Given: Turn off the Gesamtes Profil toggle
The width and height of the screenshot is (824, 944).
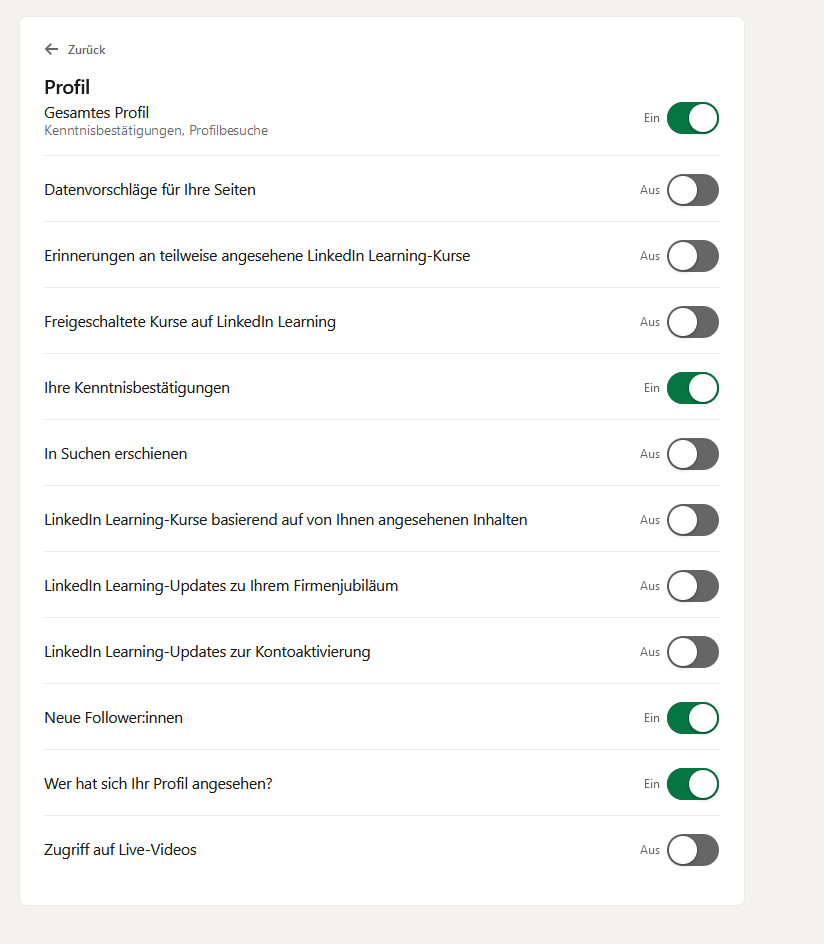Looking at the screenshot, I should [692, 118].
